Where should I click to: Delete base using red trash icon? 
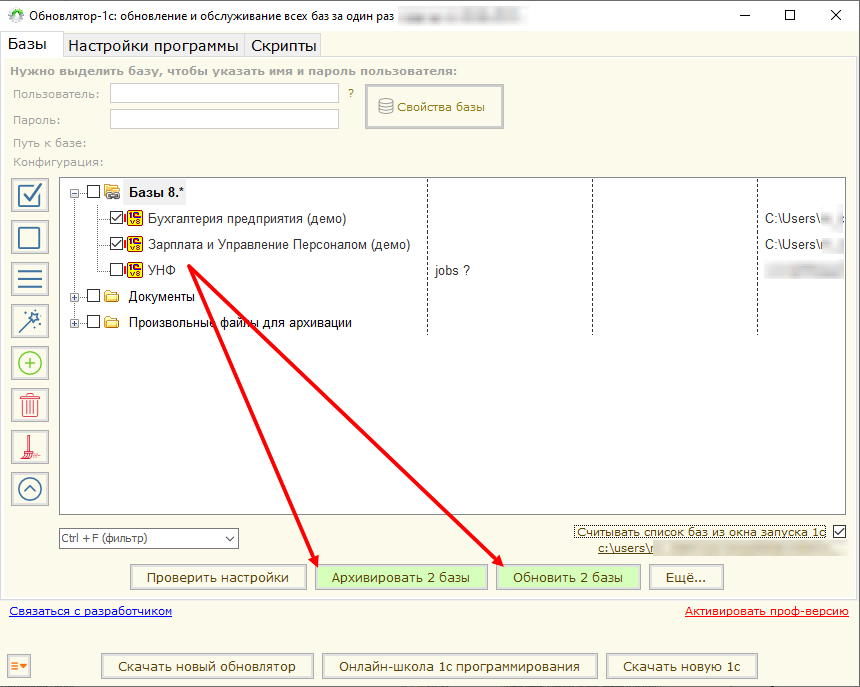pyautogui.click(x=30, y=405)
